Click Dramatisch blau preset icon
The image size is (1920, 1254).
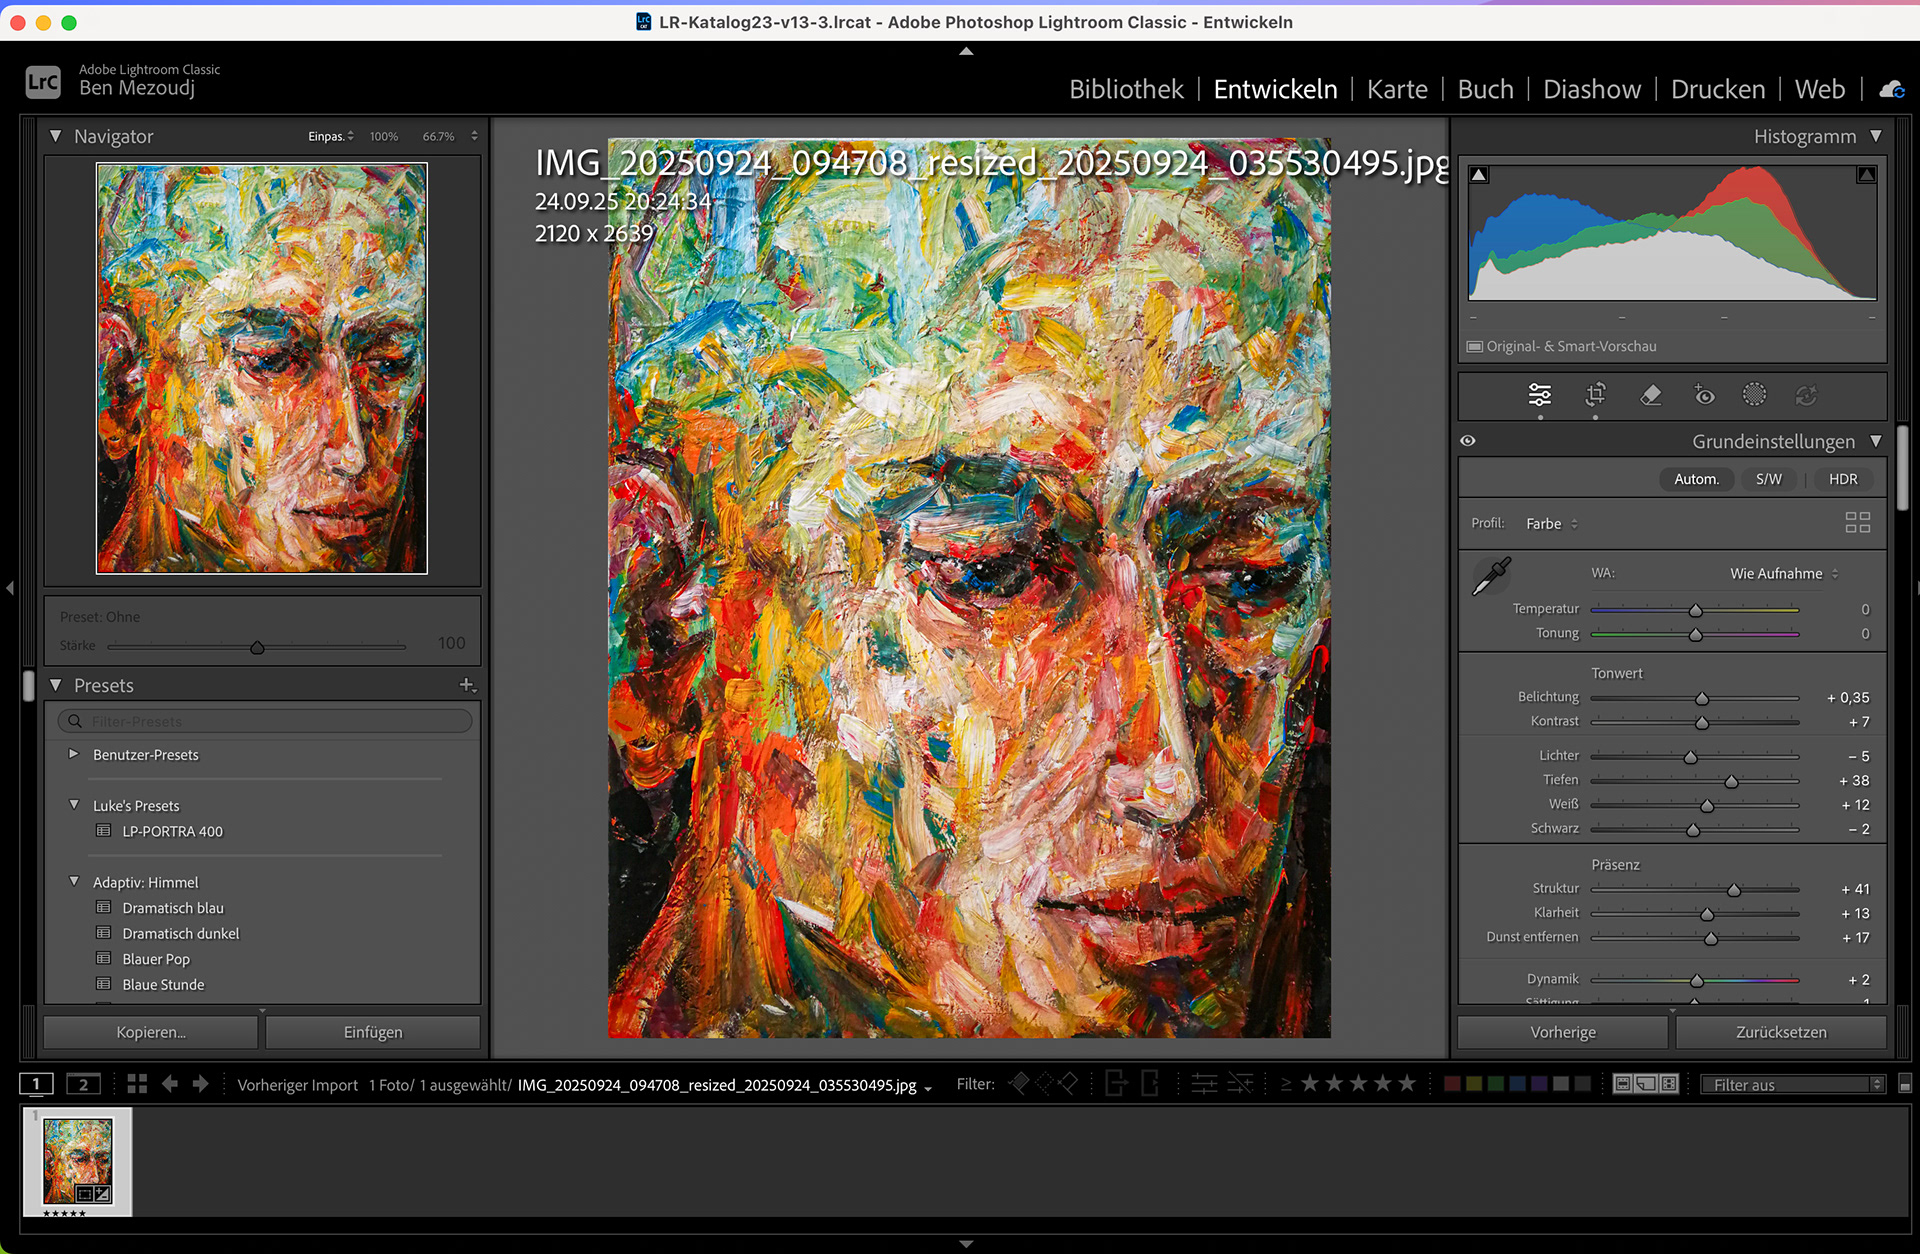pyautogui.click(x=103, y=907)
